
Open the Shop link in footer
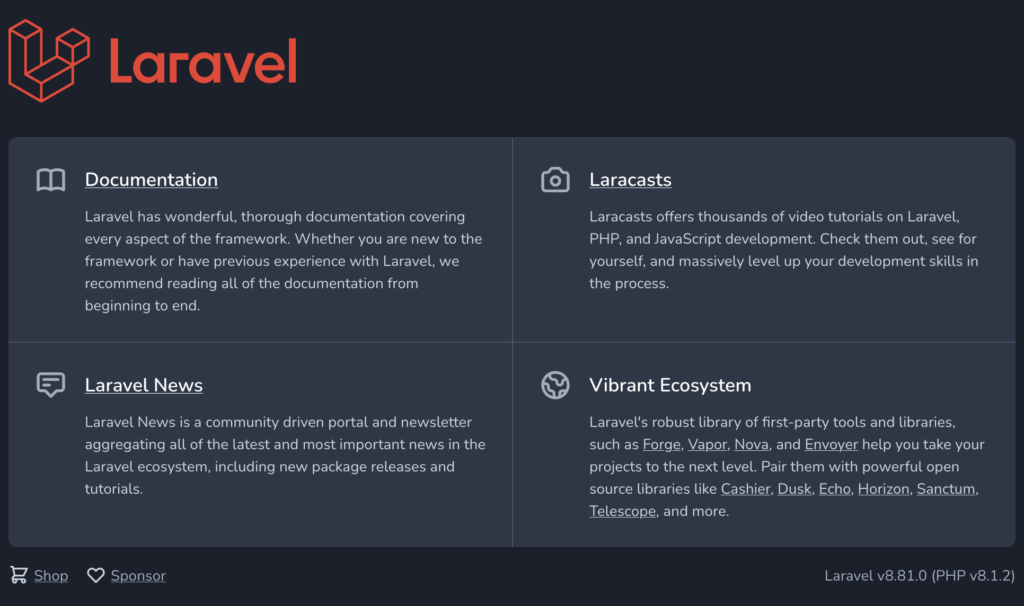click(51, 576)
